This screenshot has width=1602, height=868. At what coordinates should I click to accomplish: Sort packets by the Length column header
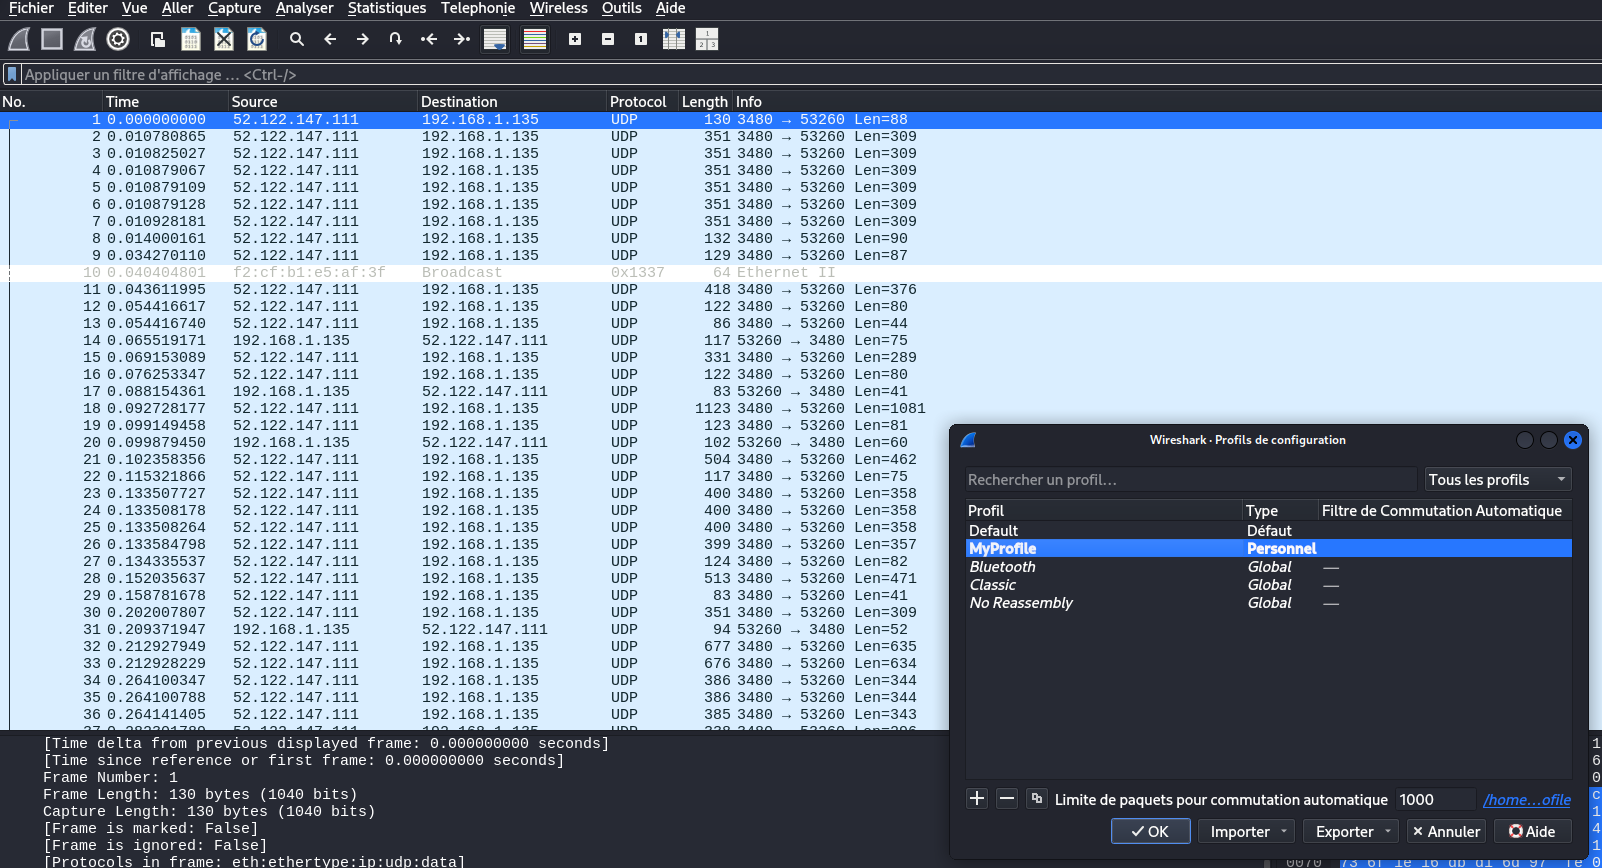705,102
